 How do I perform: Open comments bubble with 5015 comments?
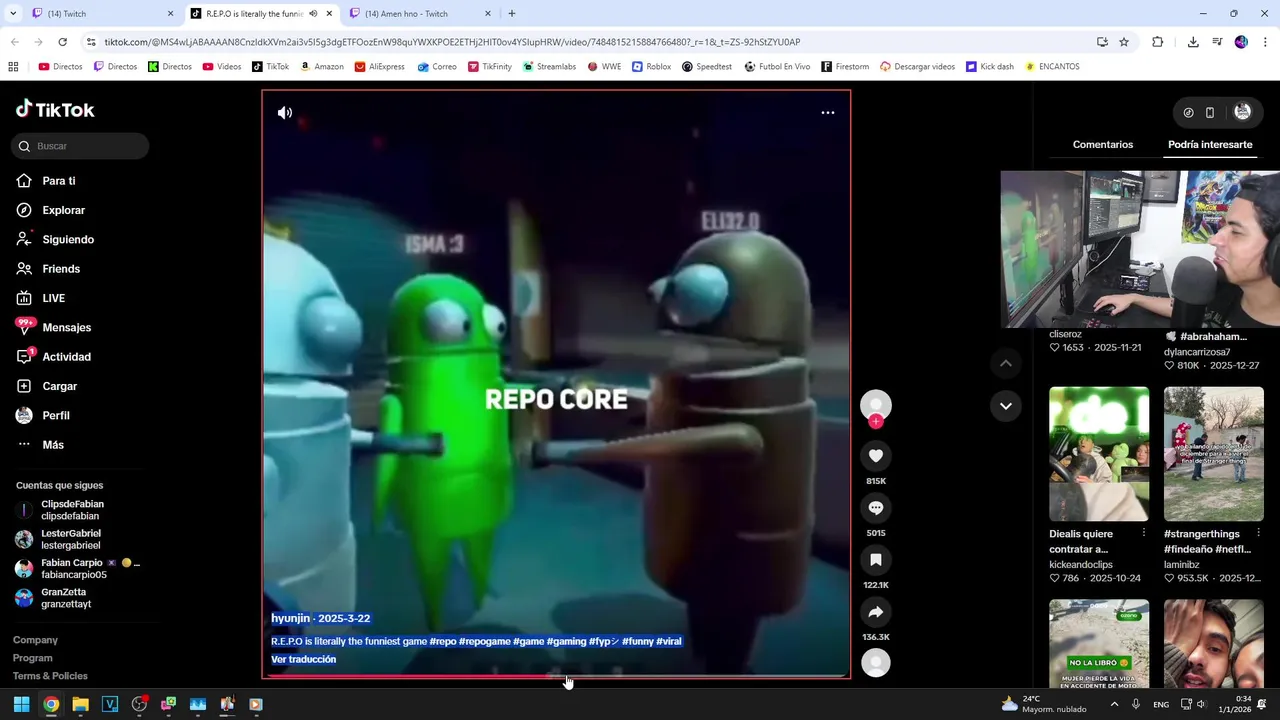[x=876, y=508]
